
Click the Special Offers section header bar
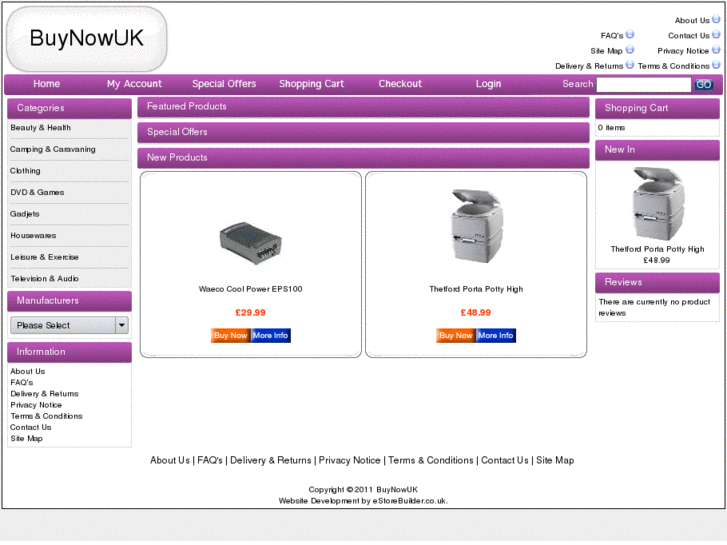363,132
